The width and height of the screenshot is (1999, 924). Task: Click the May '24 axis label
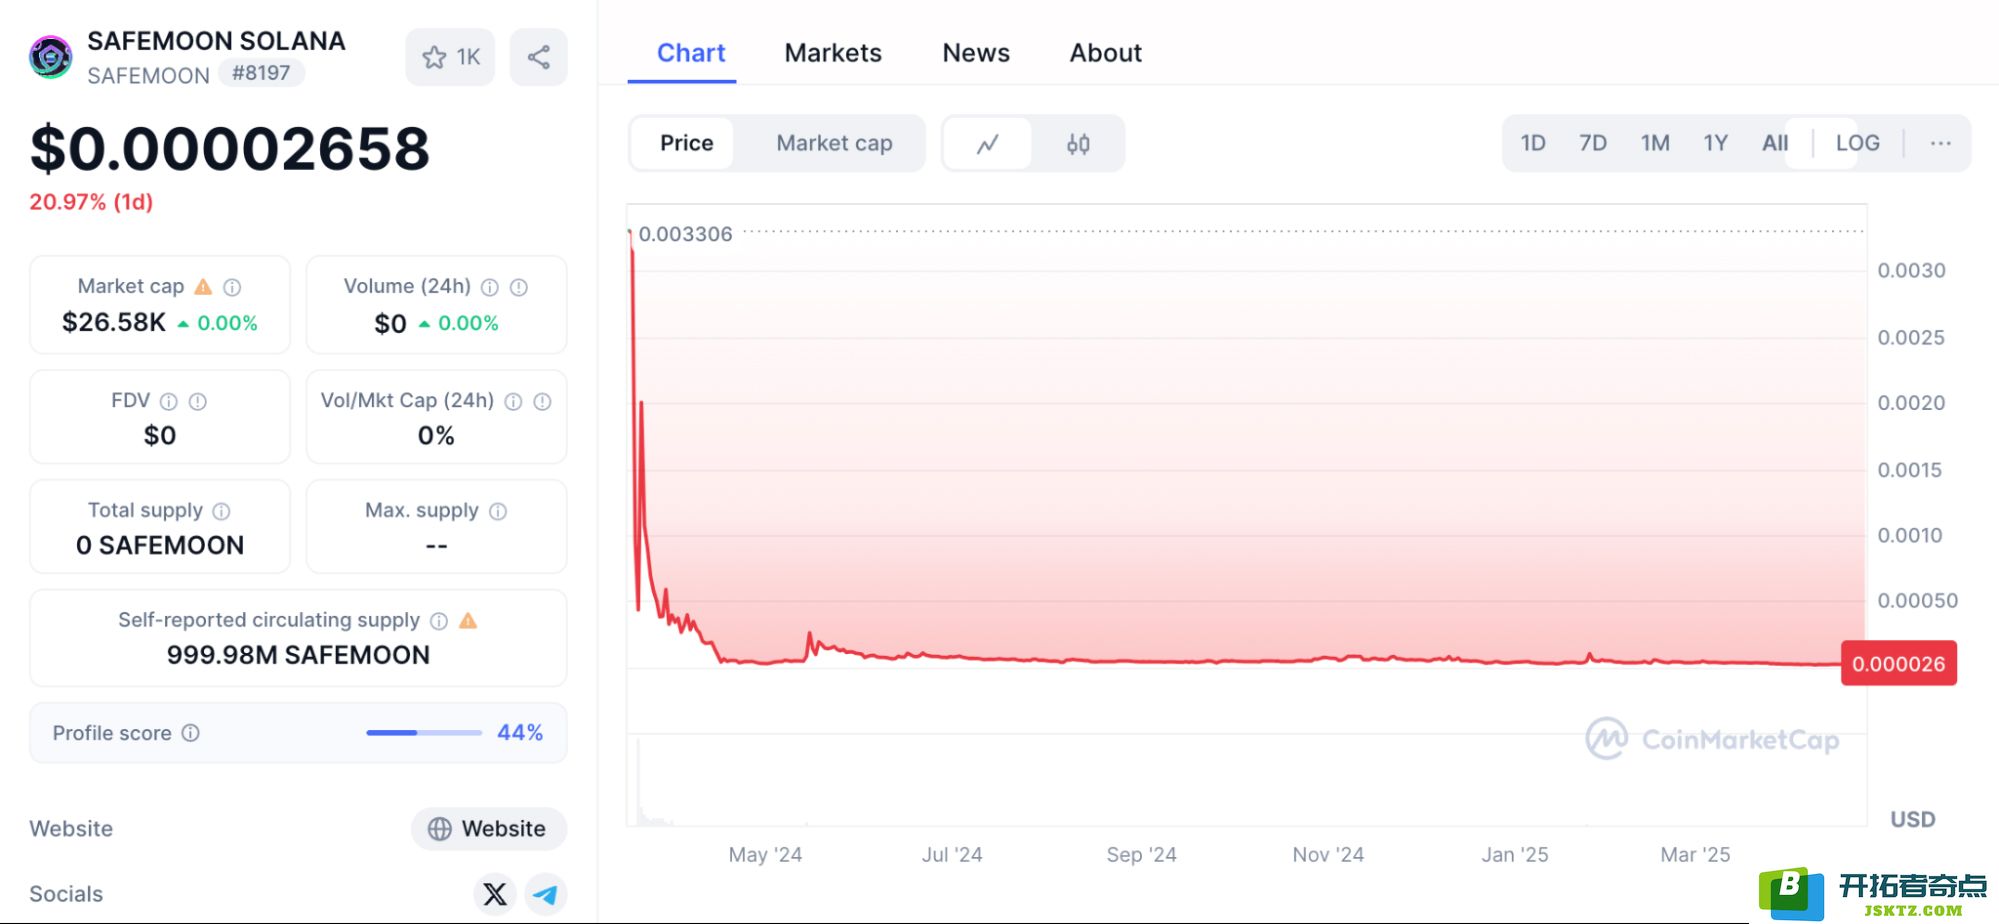765,855
